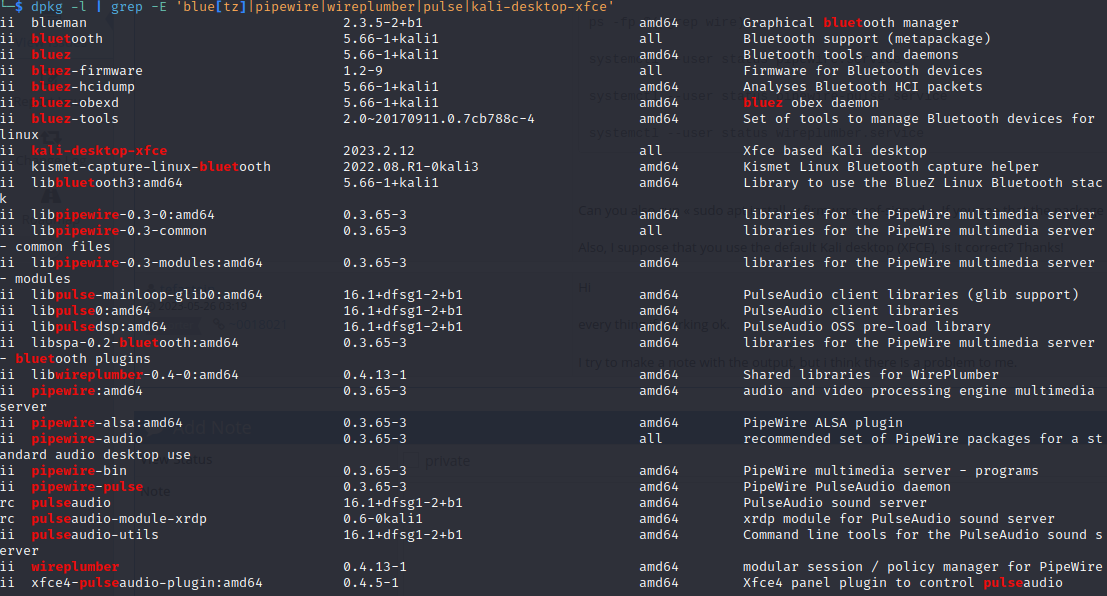This screenshot has width=1107, height=596.
Task: Click the 'Xfce based Kali desktop' description
Action: (x=835, y=150)
